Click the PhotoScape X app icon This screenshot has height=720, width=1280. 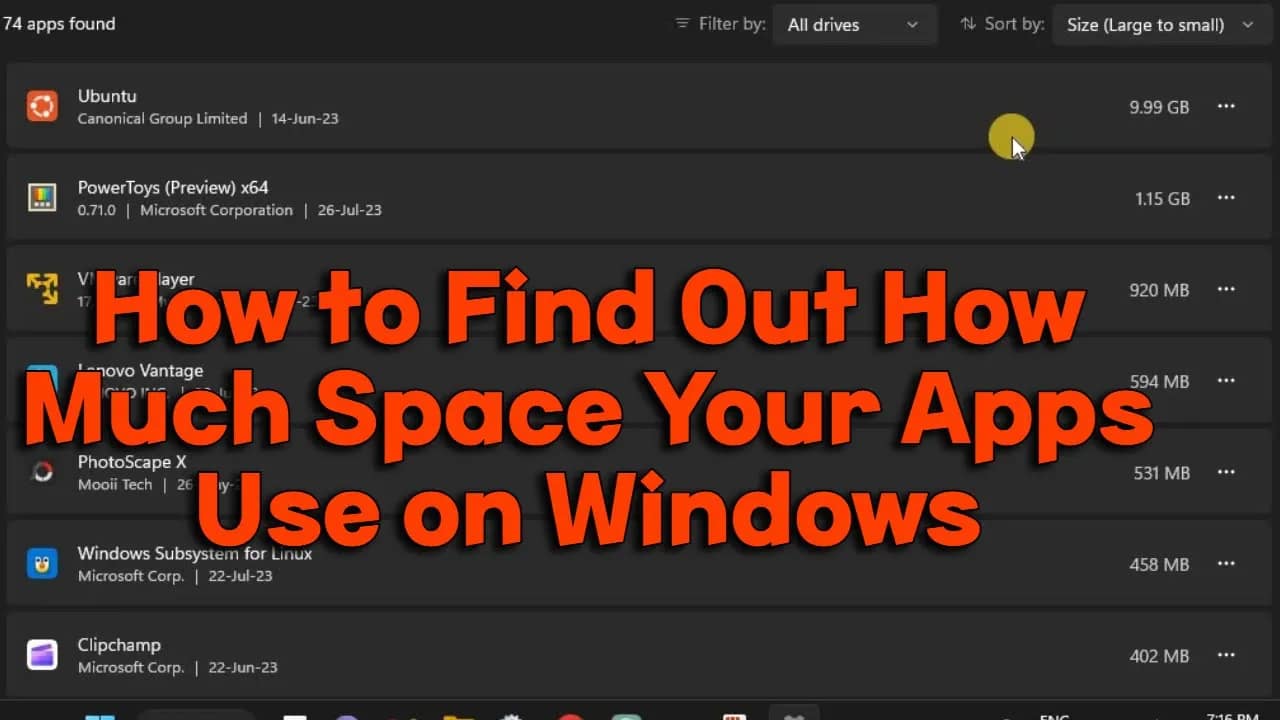41,471
